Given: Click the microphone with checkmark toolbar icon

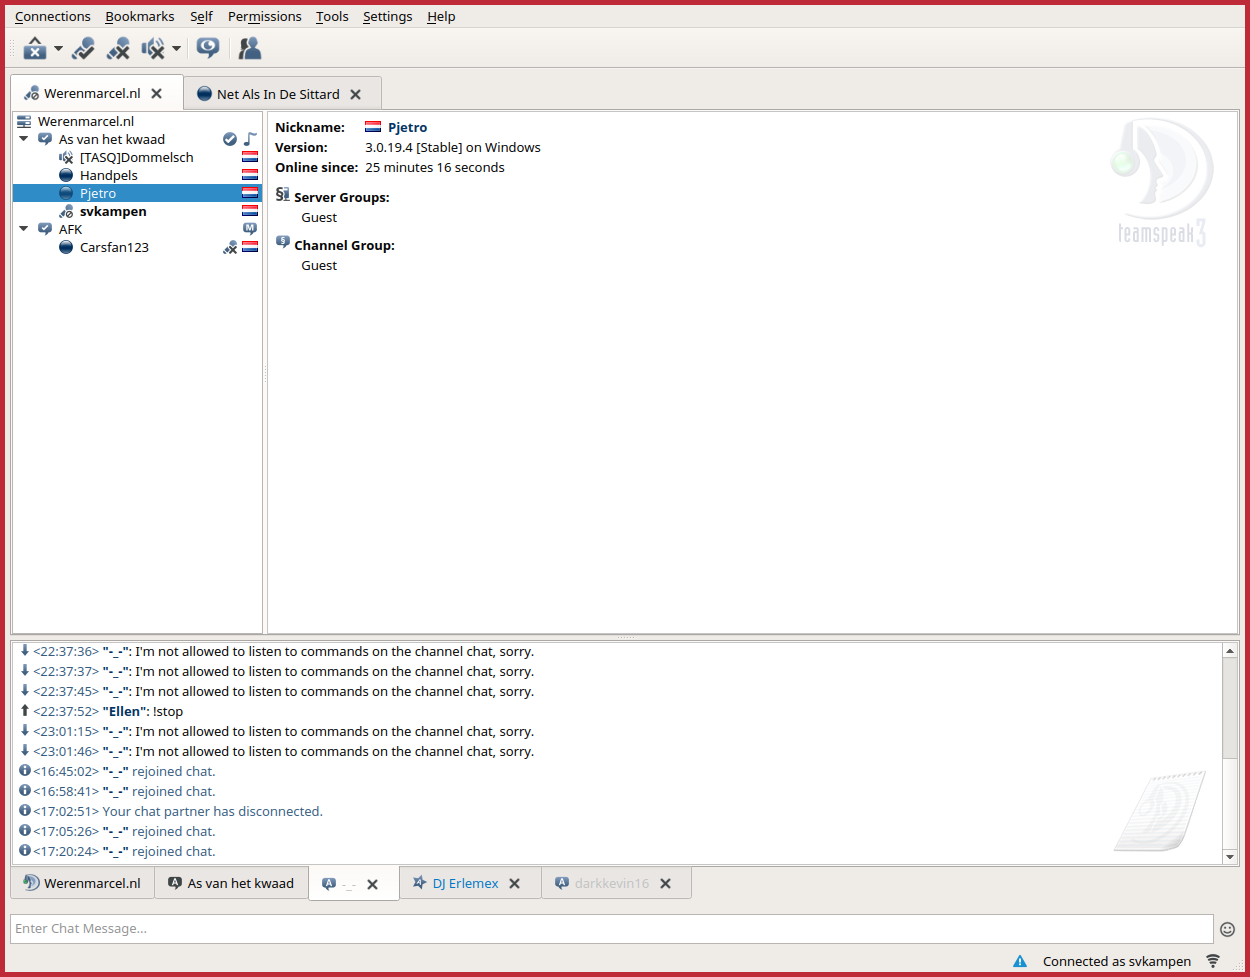Looking at the screenshot, I should [x=84, y=48].
